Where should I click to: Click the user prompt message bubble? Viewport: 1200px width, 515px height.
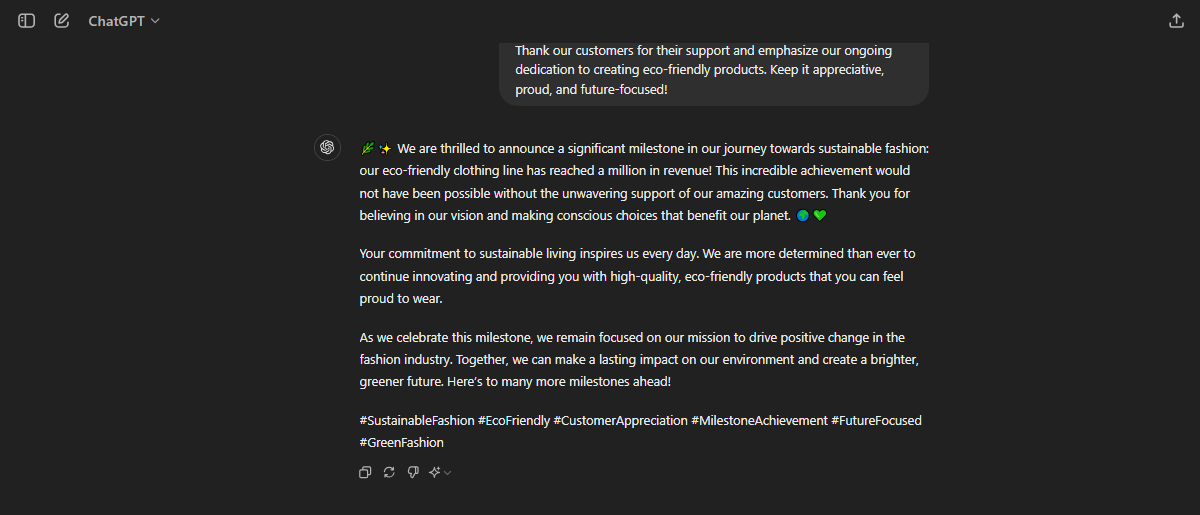tap(713, 70)
